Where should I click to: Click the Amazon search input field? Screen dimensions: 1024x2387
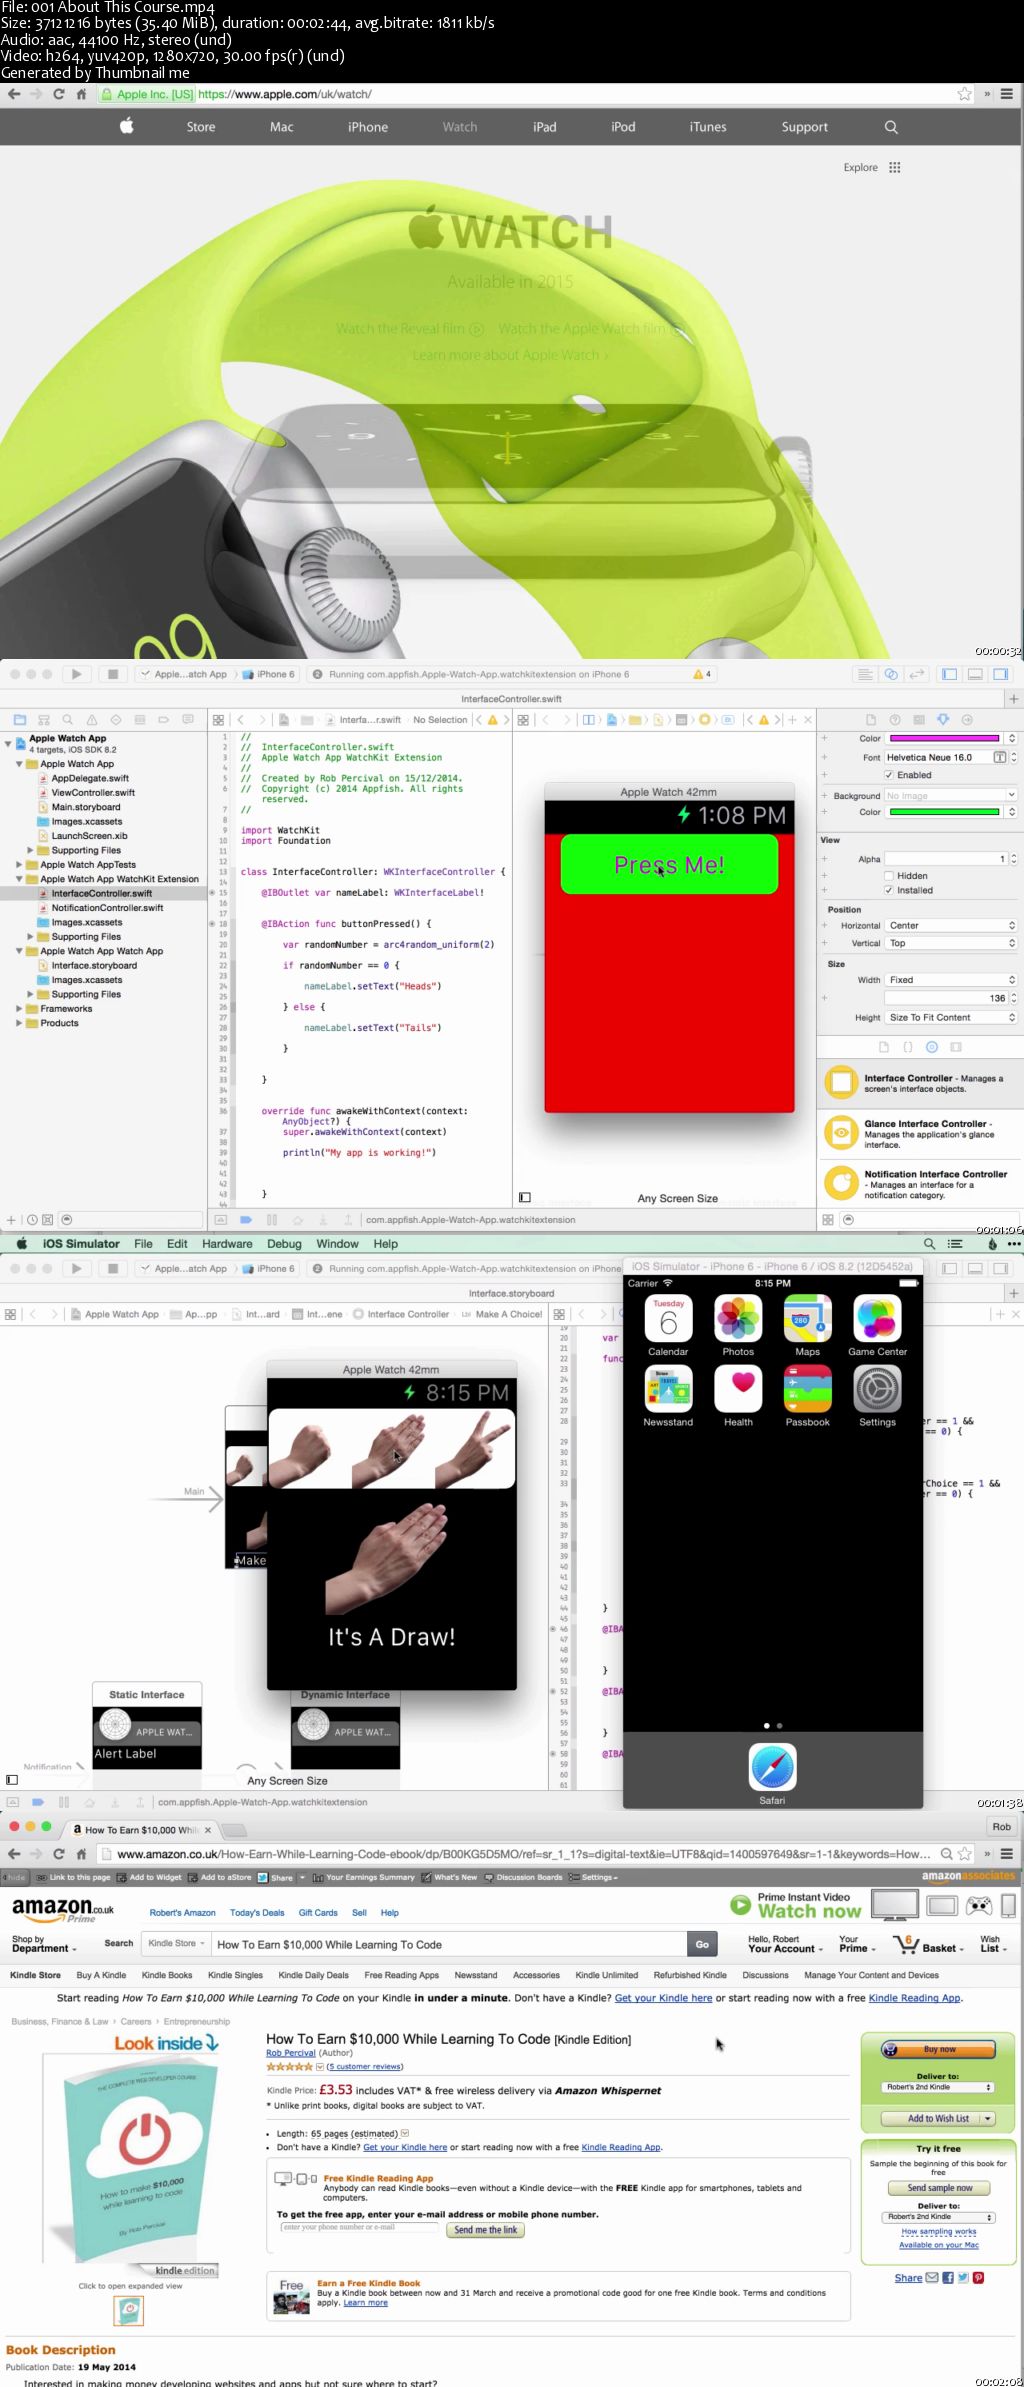[x=448, y=1944]
